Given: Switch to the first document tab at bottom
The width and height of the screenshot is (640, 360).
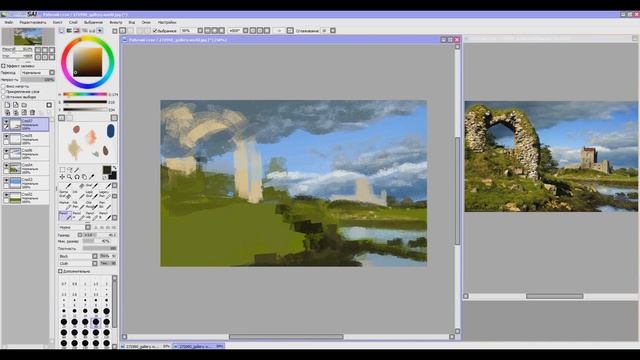Looking at the screenshot, I should 146,346.
